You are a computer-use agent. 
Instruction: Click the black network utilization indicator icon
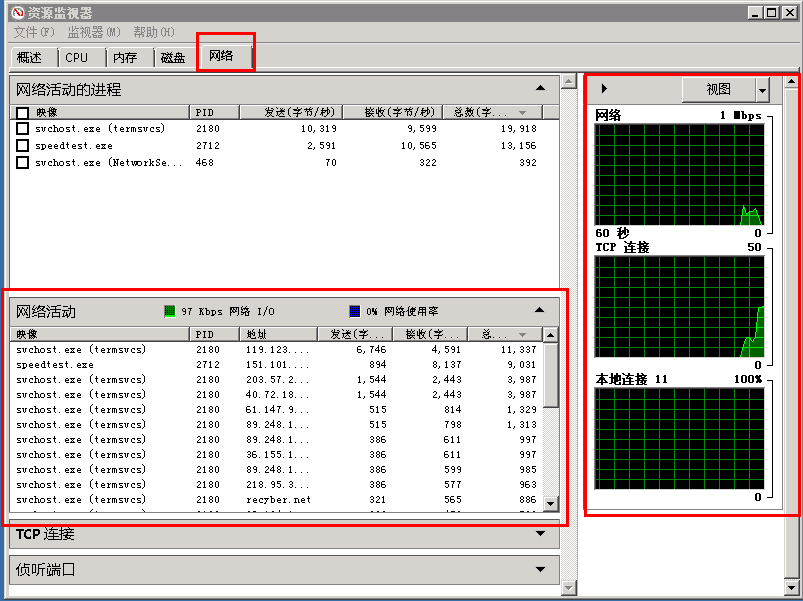click(x=355, y=311)
